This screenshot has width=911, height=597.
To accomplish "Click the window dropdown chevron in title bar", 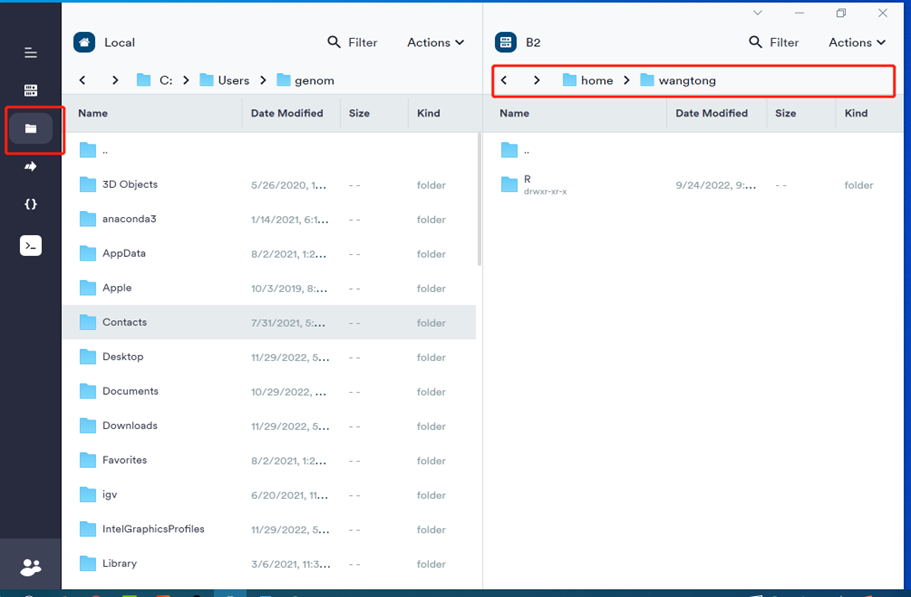I will click(x=758, y=13).
